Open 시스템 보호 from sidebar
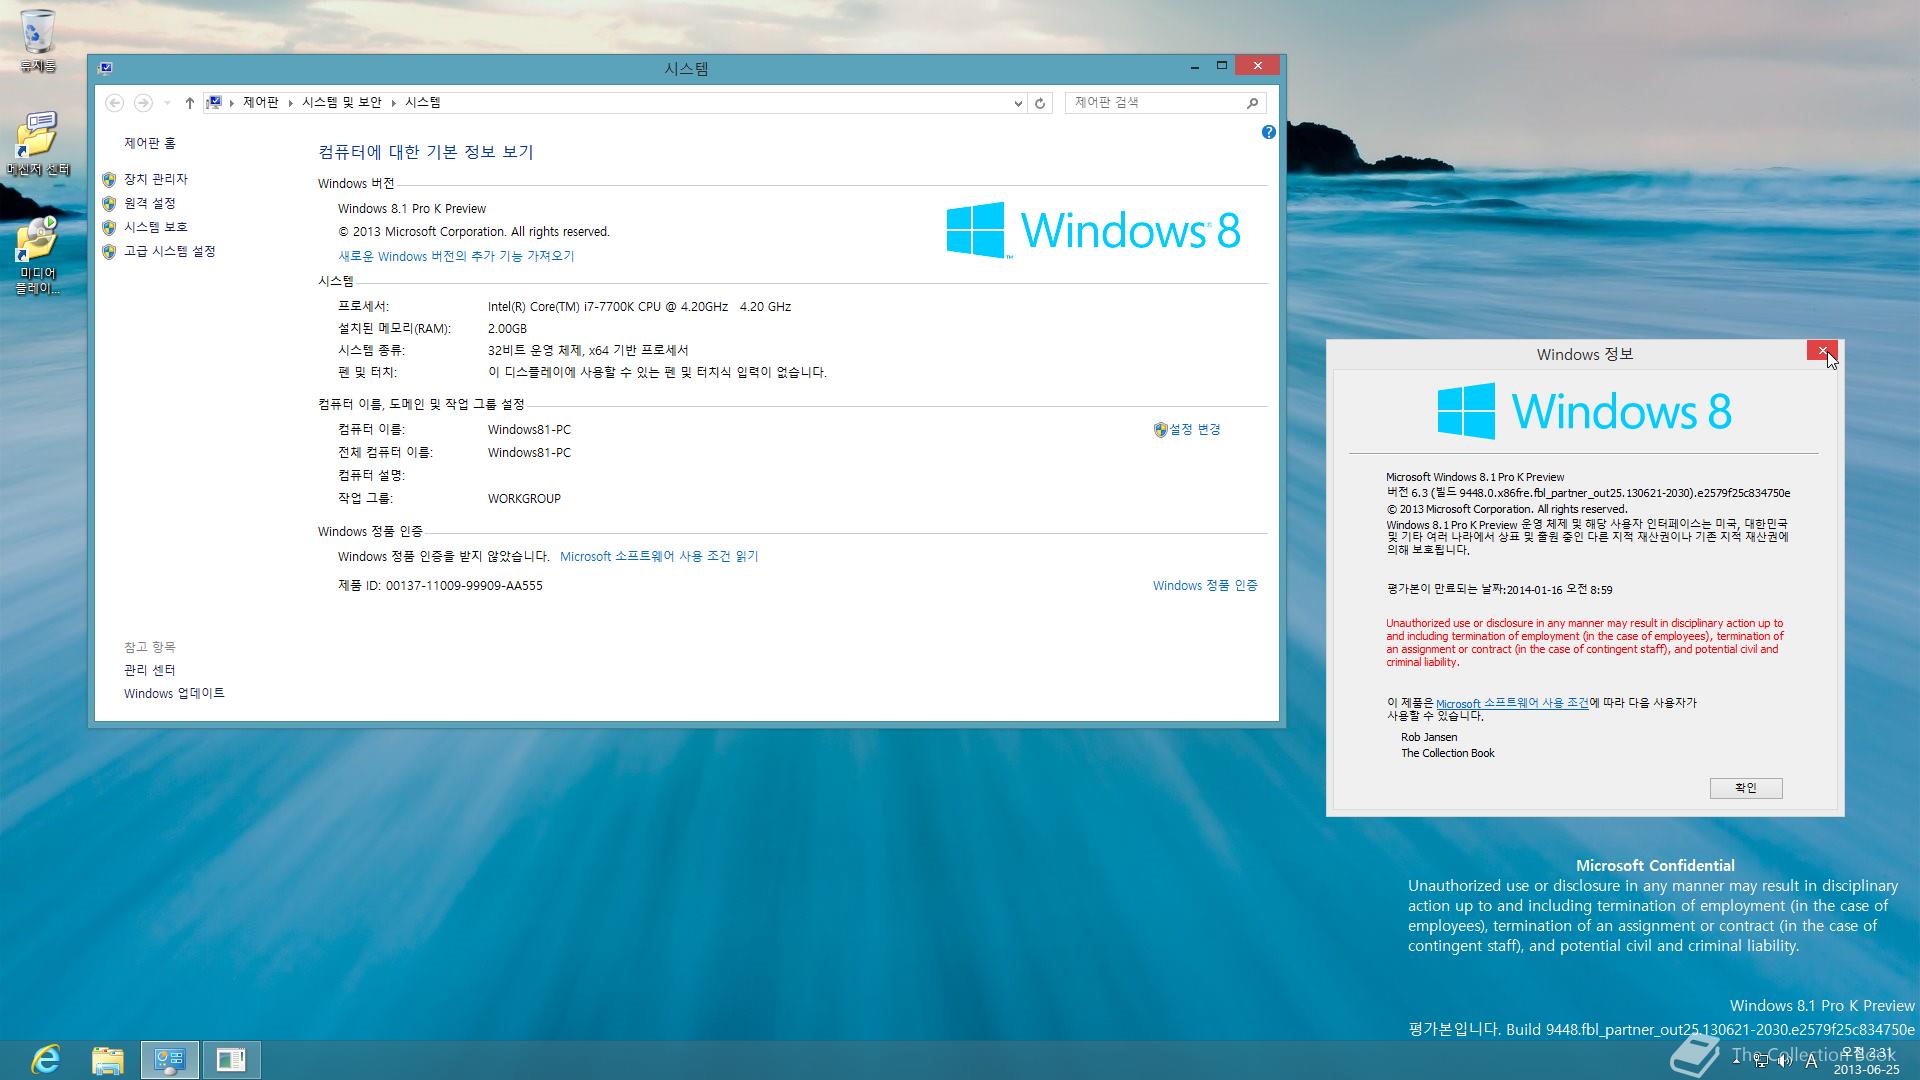The image size is (1920, 1080). (156, 227)
